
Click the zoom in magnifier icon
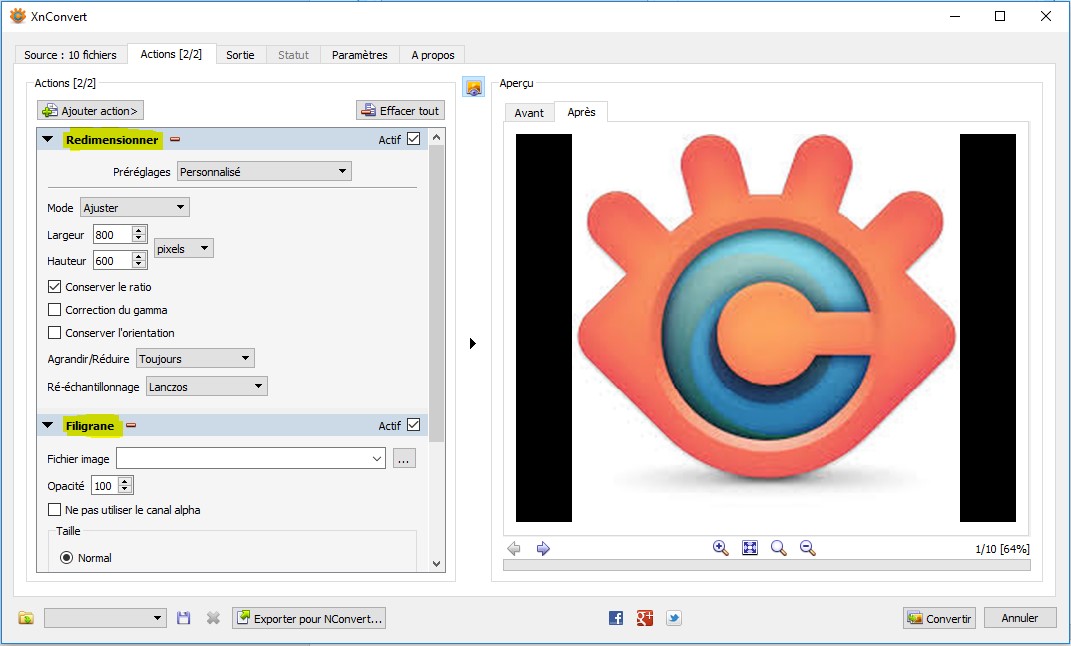tap(720, 548)
